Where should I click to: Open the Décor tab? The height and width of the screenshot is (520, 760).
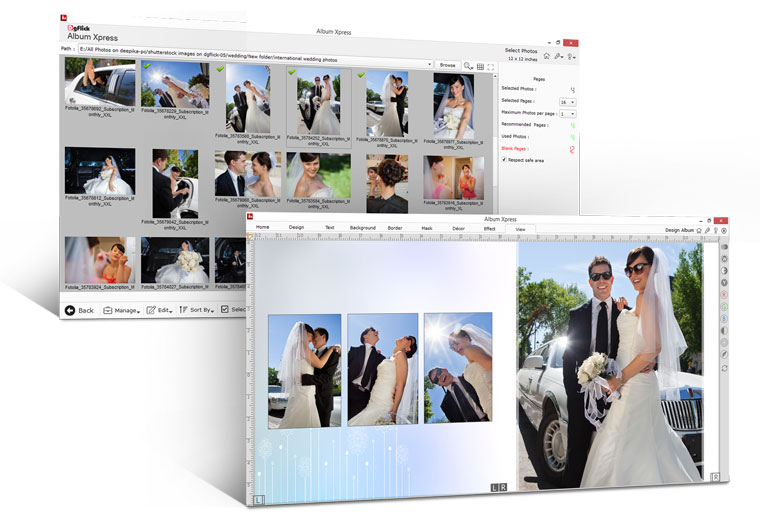pyautogui.click(x=458, y=228)
